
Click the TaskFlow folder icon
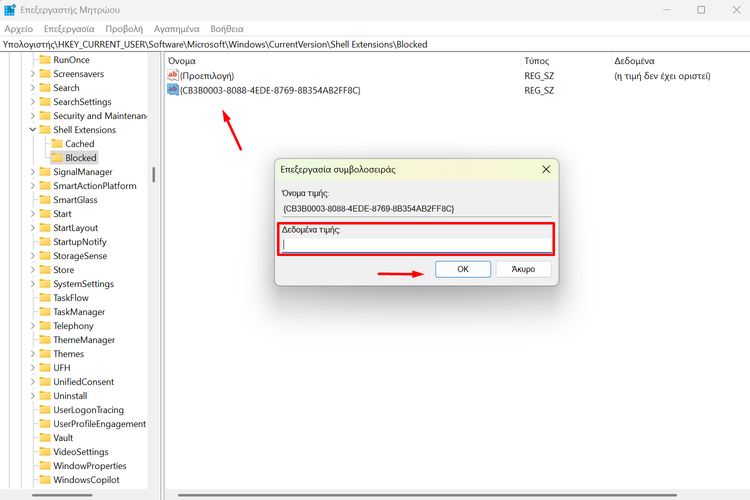point(45,298)
